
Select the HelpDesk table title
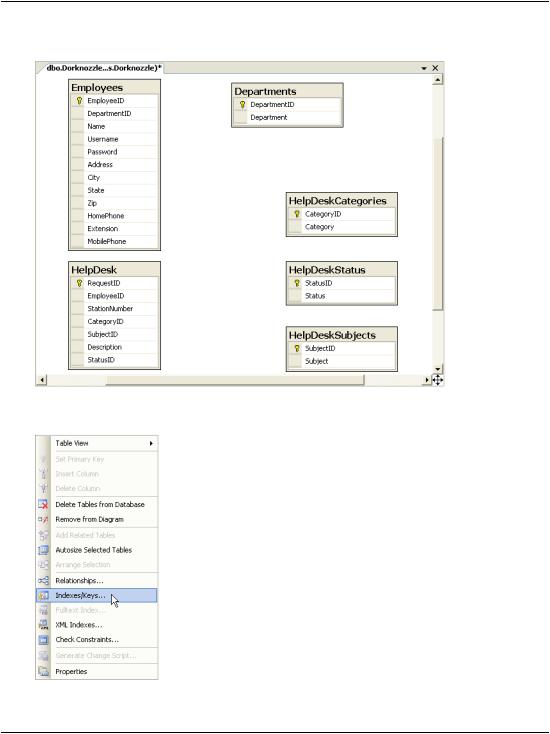[x=115, y=270]
